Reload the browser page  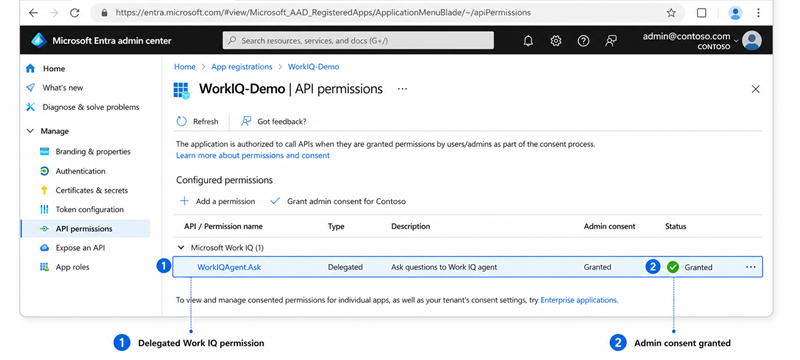pyautogui.click(x=74, y=13)
